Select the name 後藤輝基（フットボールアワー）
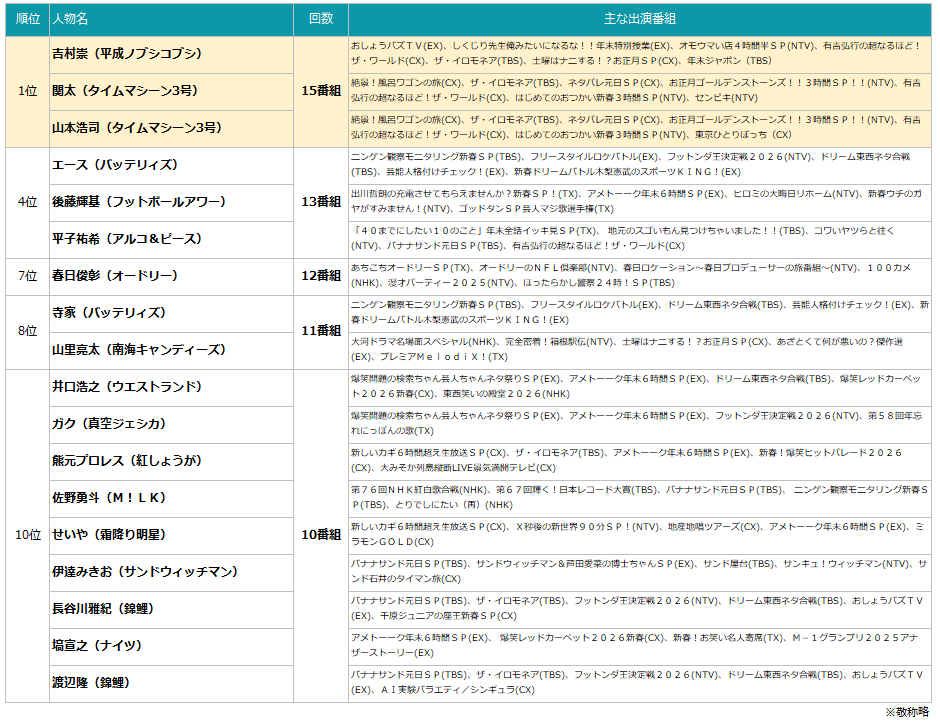The height and width of the screenshot is (724, 940). pos(139,202)
